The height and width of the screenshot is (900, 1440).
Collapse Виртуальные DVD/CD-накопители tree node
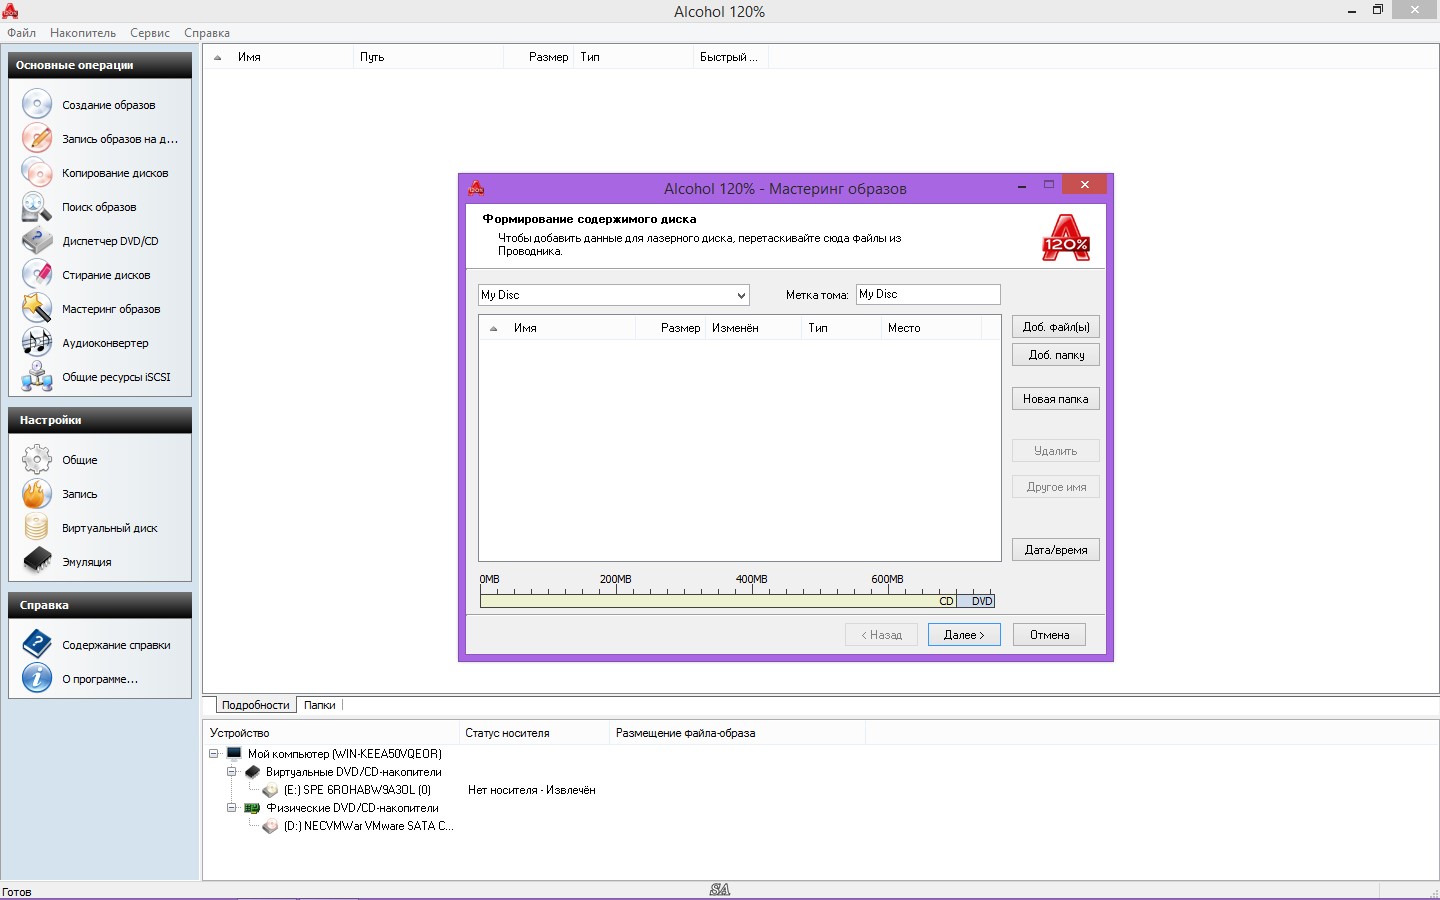tap(232, 771)
